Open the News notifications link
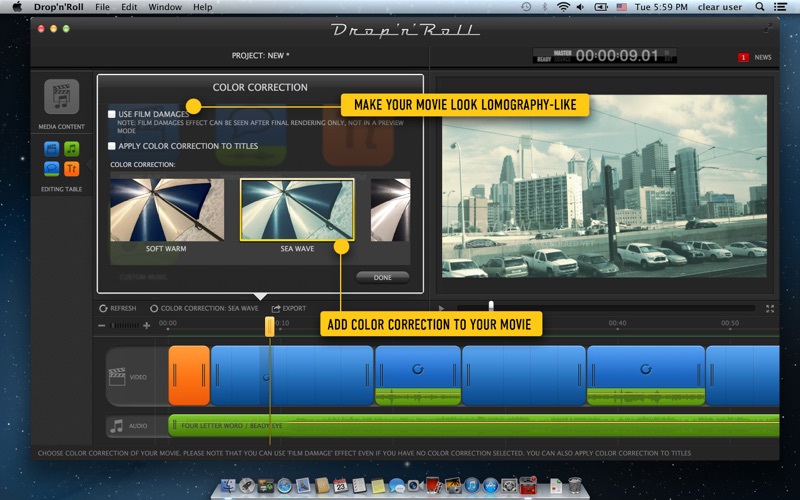 tap(762, 57)
